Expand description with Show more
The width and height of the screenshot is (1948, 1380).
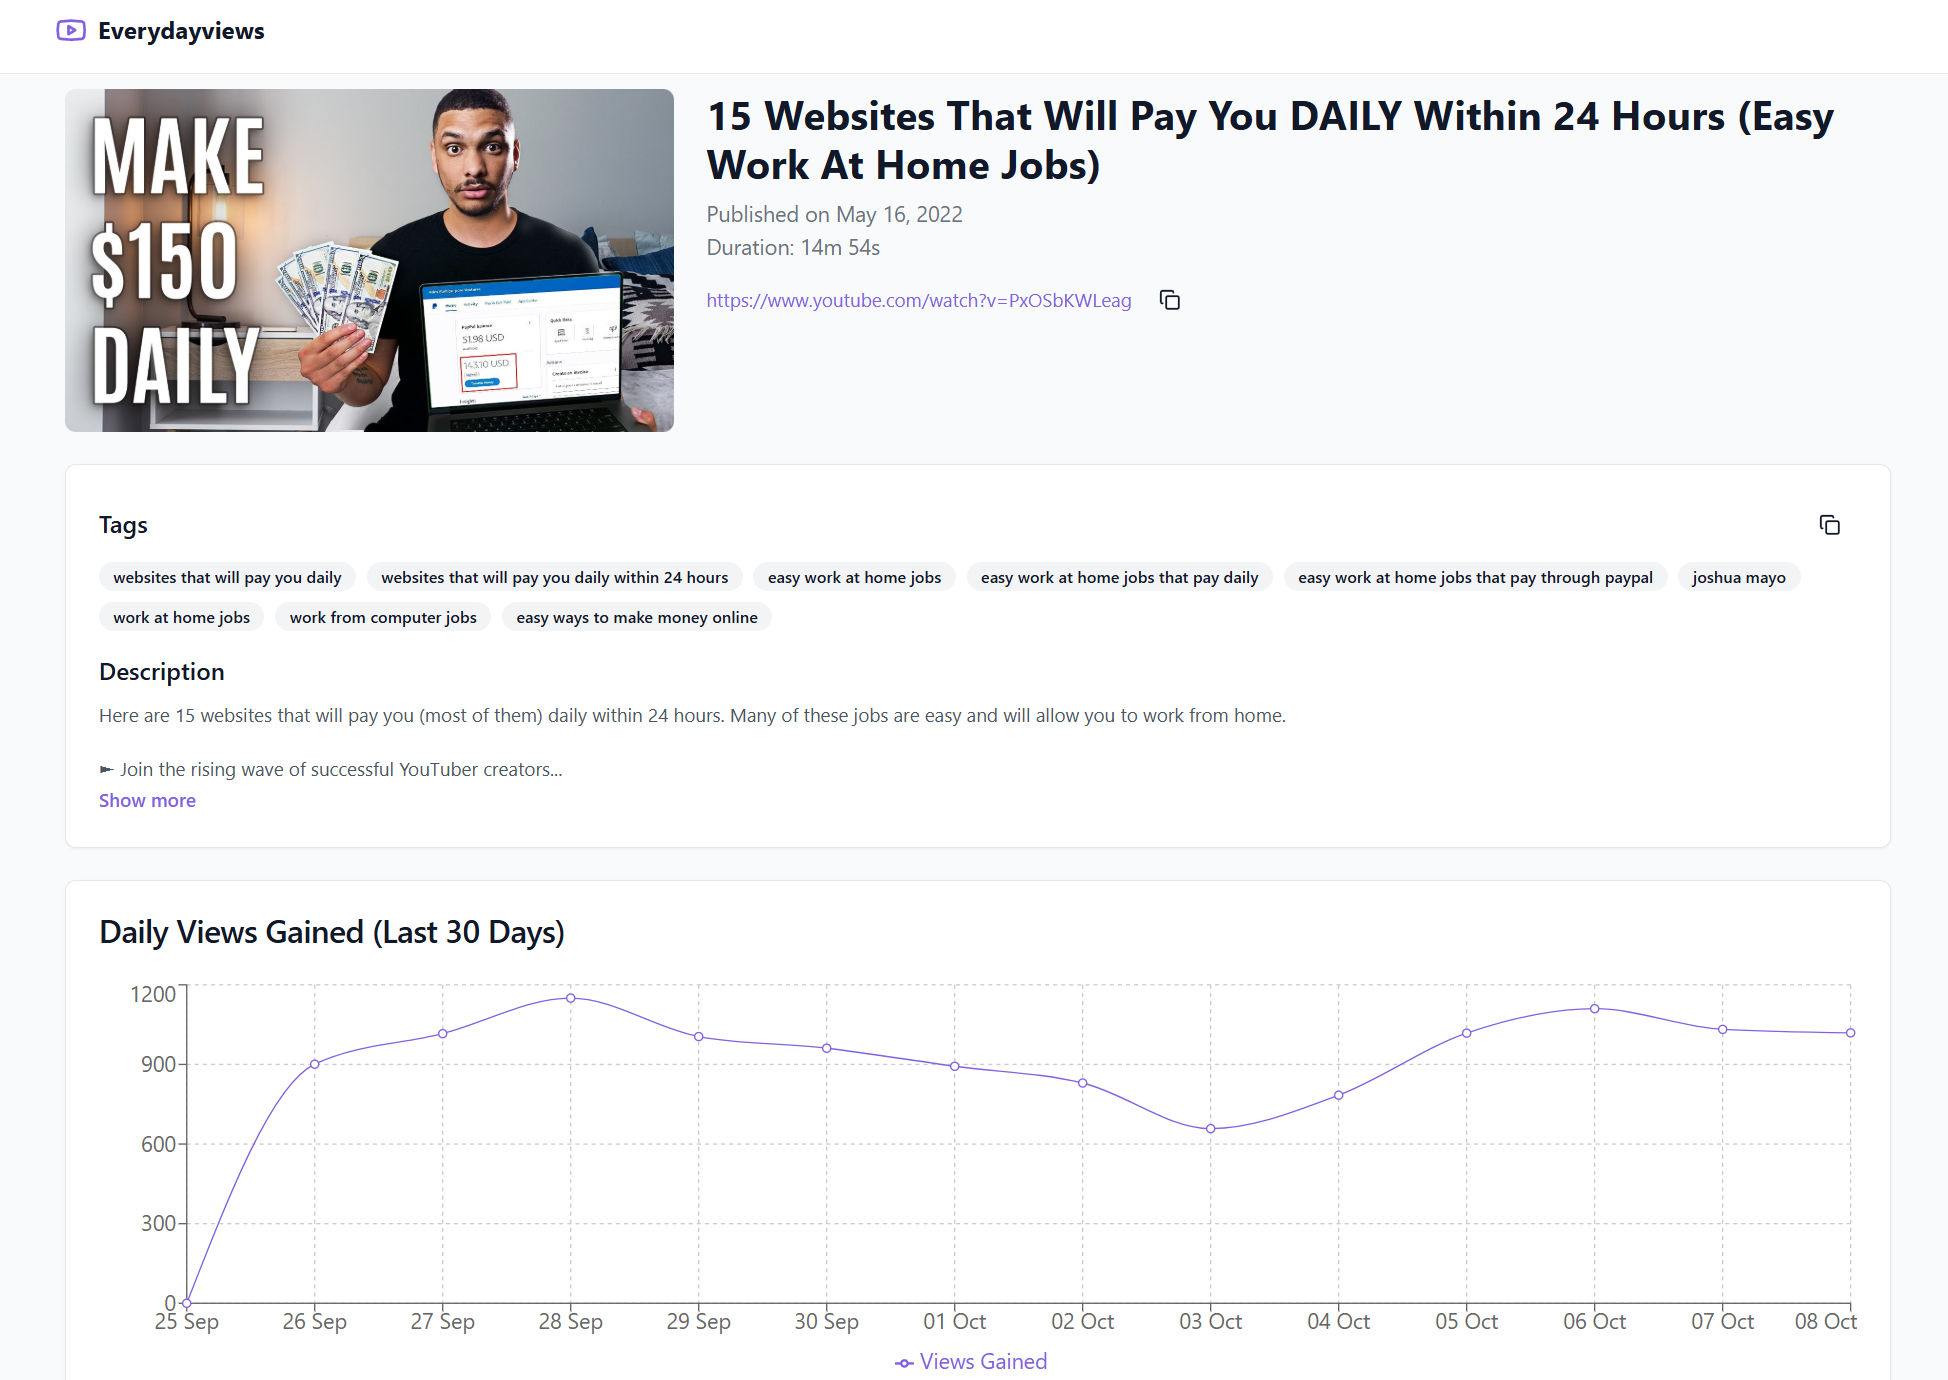[147, 800]
